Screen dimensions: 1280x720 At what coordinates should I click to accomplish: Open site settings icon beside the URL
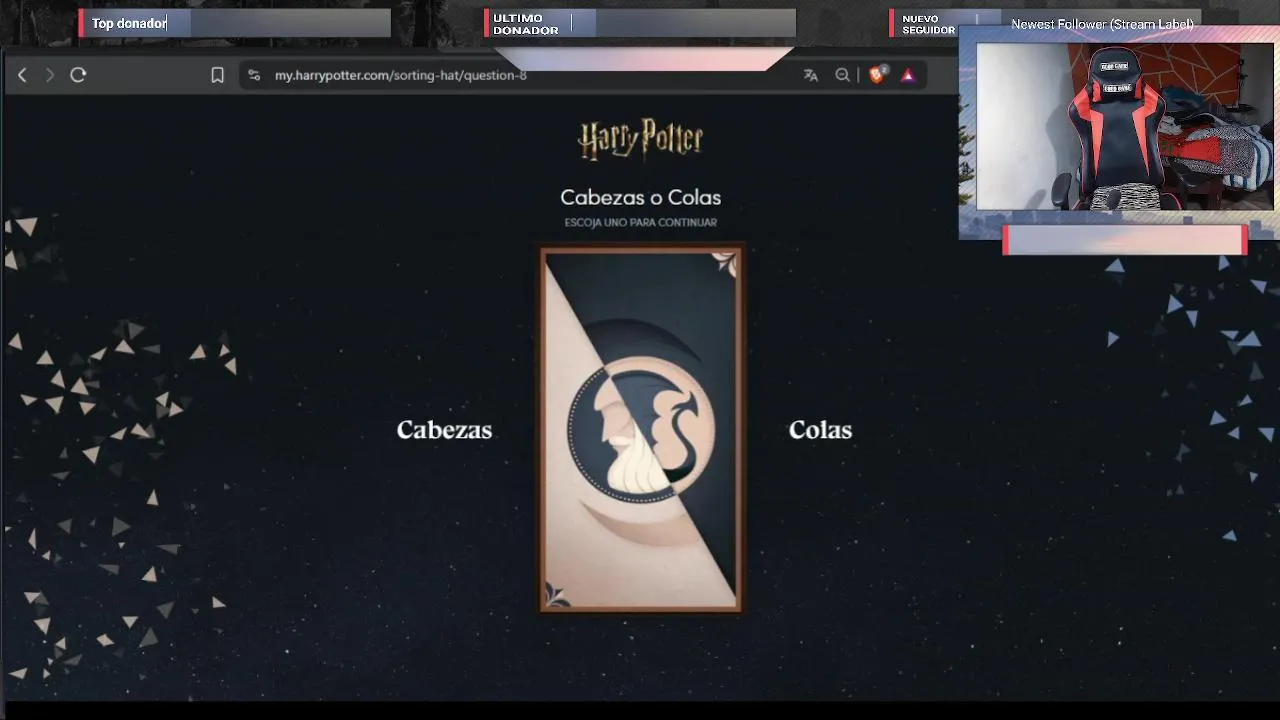pyautogui.click(x=254, y=75)
